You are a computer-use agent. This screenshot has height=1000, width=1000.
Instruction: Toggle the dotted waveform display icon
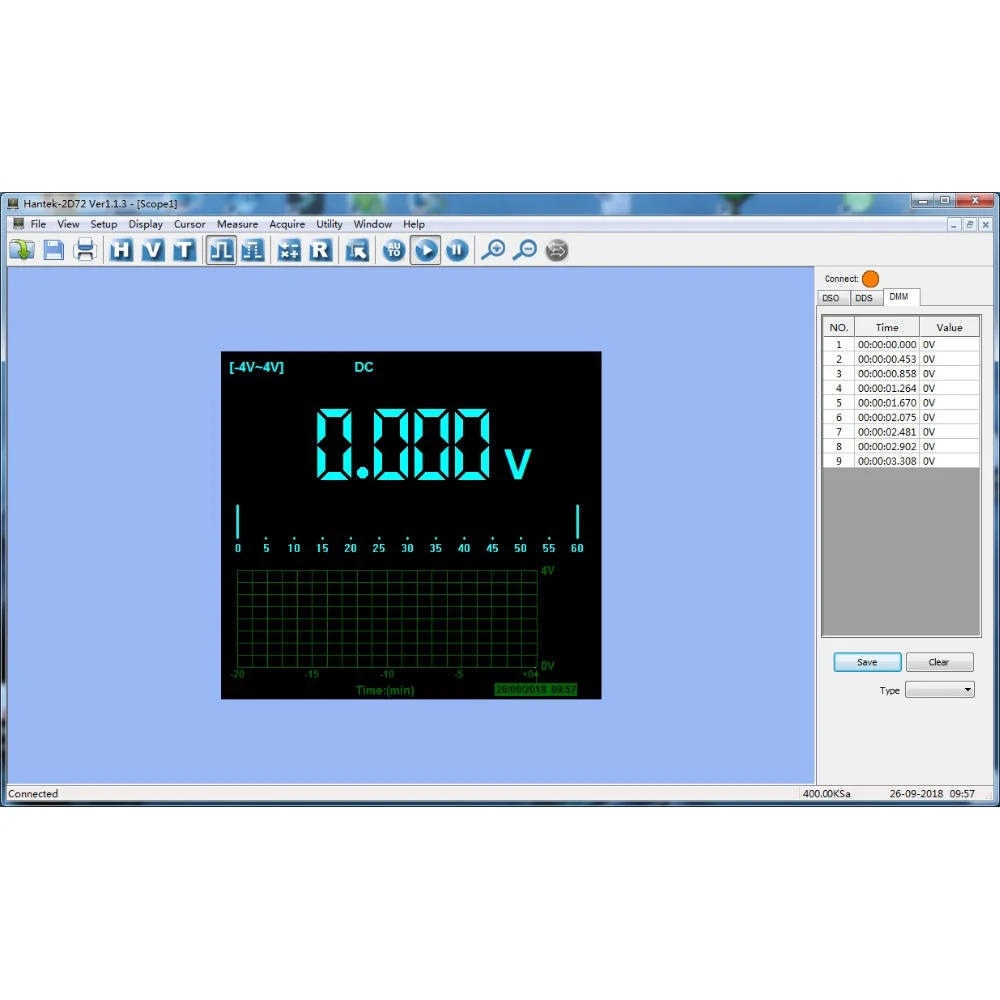click(x=253, y=249)
